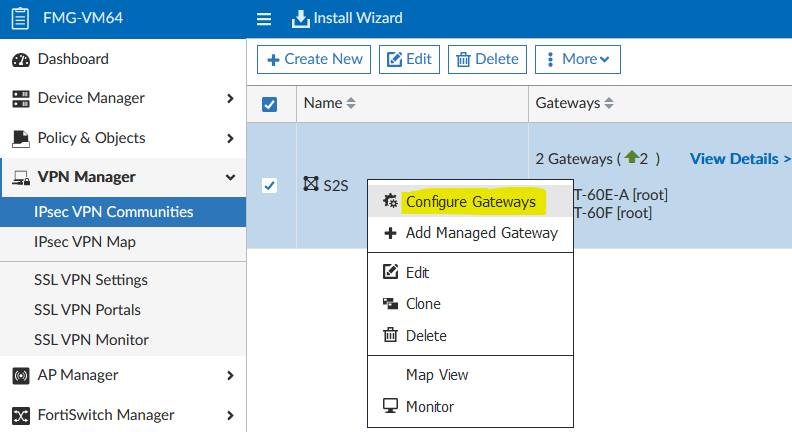Uncheck the S2S row checkbox

pyautogui.click(x=270, y=186)
